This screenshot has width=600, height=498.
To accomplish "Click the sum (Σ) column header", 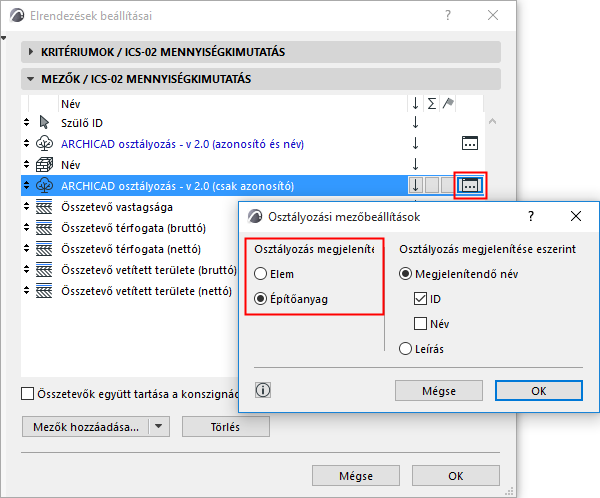I will tap(432, 104).
